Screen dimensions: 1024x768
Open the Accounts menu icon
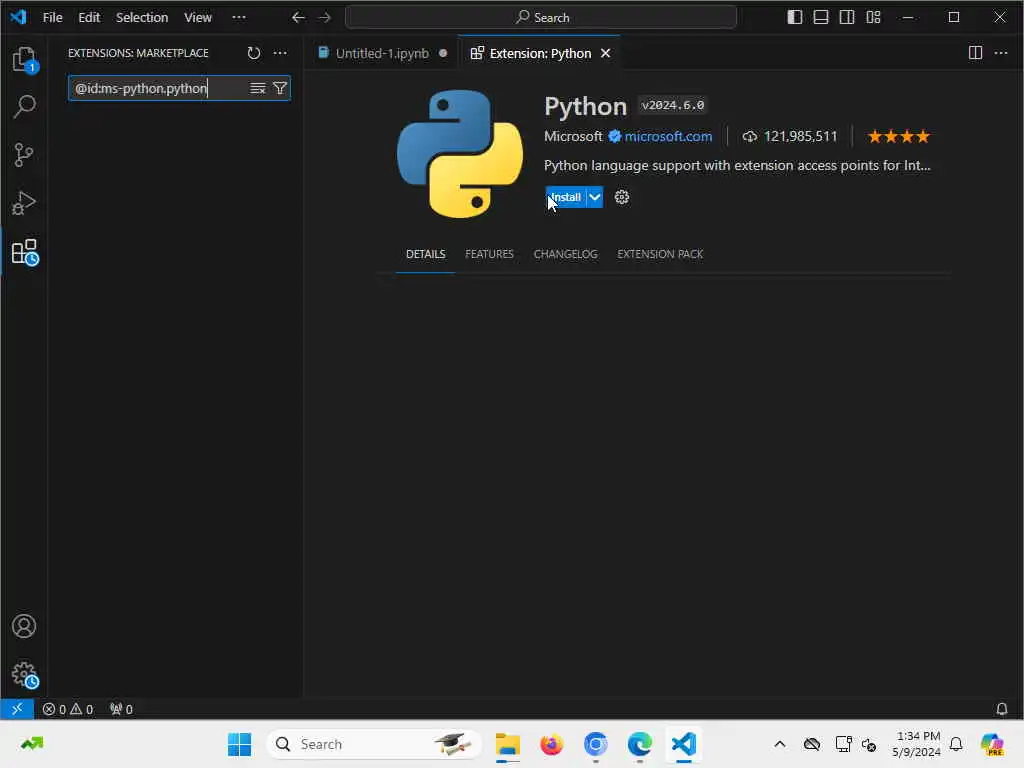(x=24, y=626)
